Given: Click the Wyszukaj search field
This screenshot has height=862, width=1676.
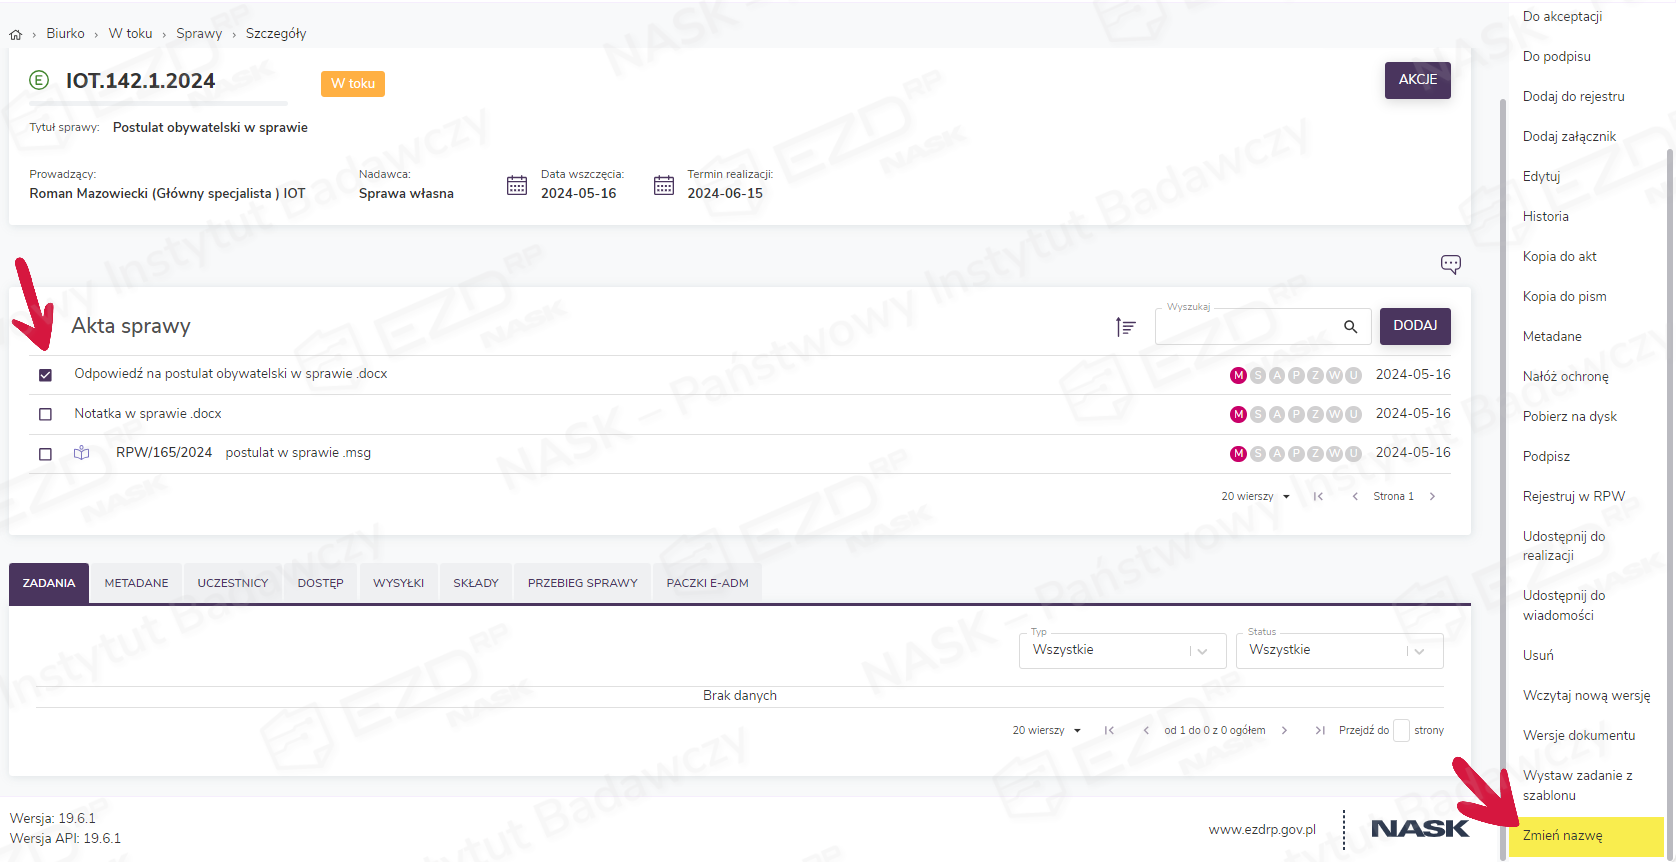Looking at the screenshot, I should tap(1245, 327).
